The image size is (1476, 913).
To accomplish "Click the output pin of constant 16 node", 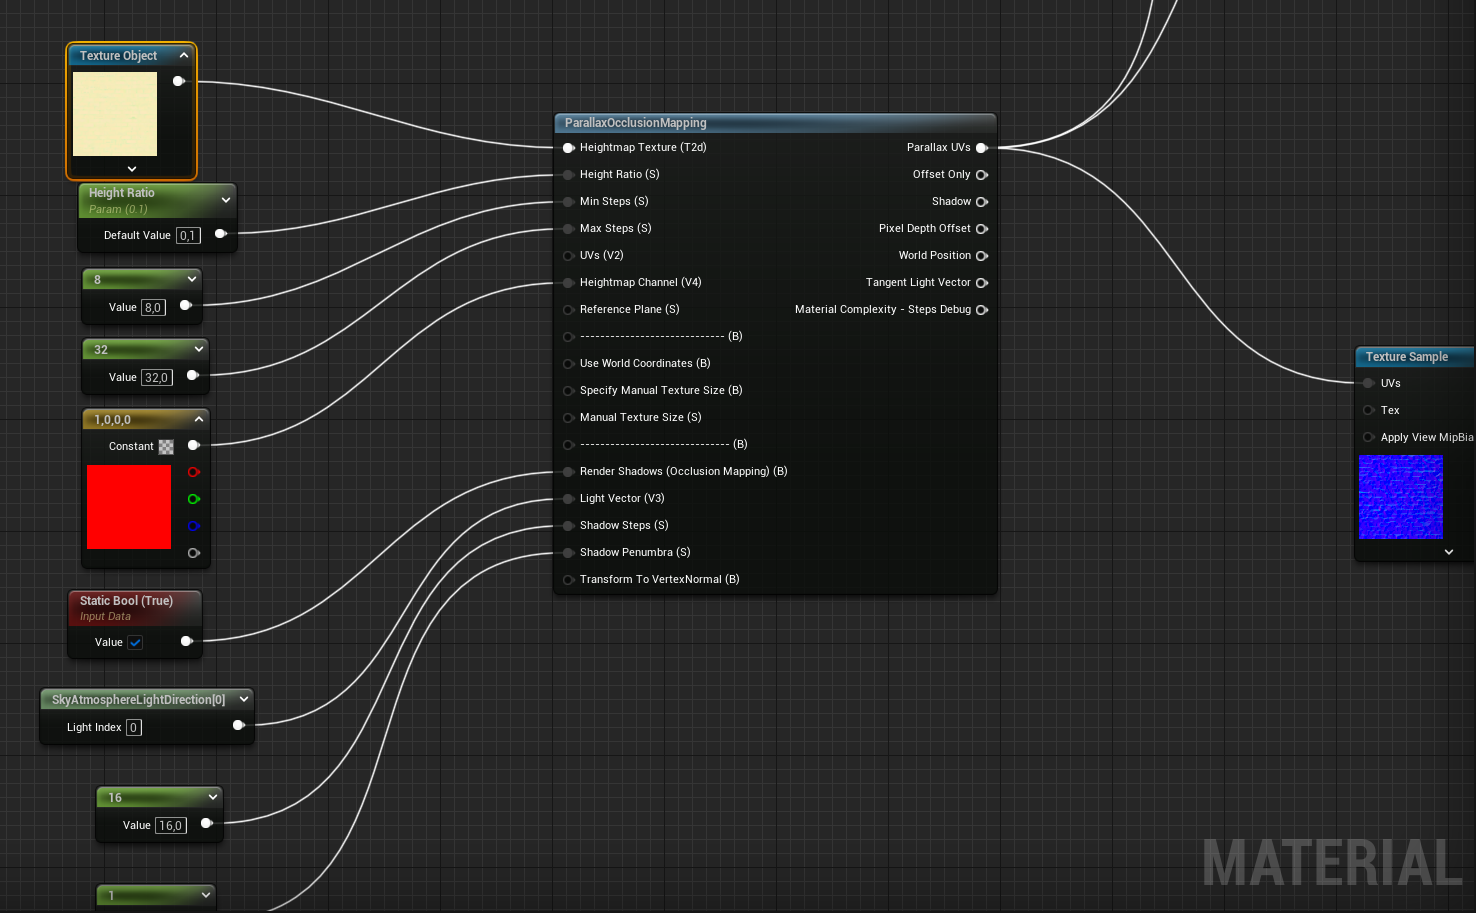I will (x=206, y=824).
